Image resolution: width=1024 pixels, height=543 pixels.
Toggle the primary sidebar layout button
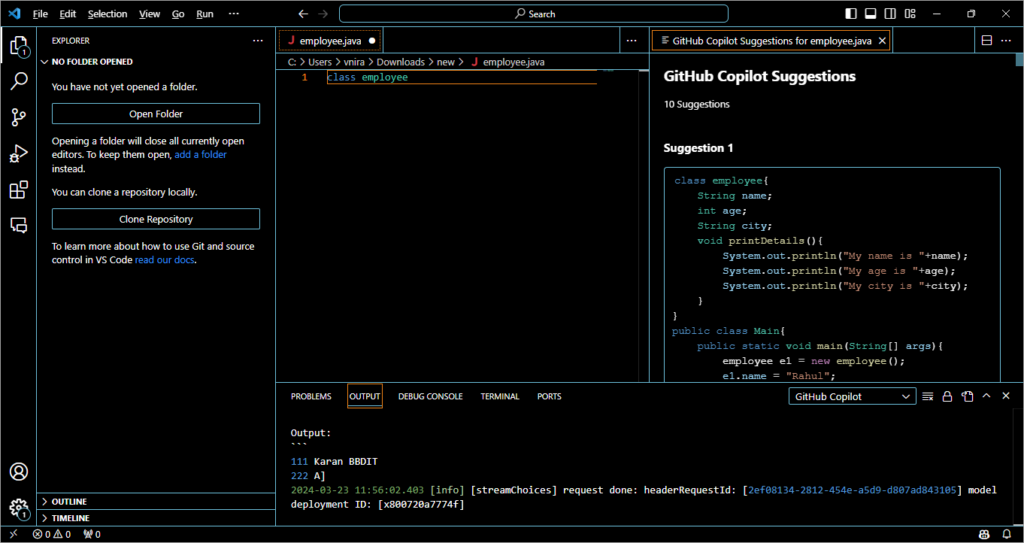pyautogui.click(x=851, y=14)
